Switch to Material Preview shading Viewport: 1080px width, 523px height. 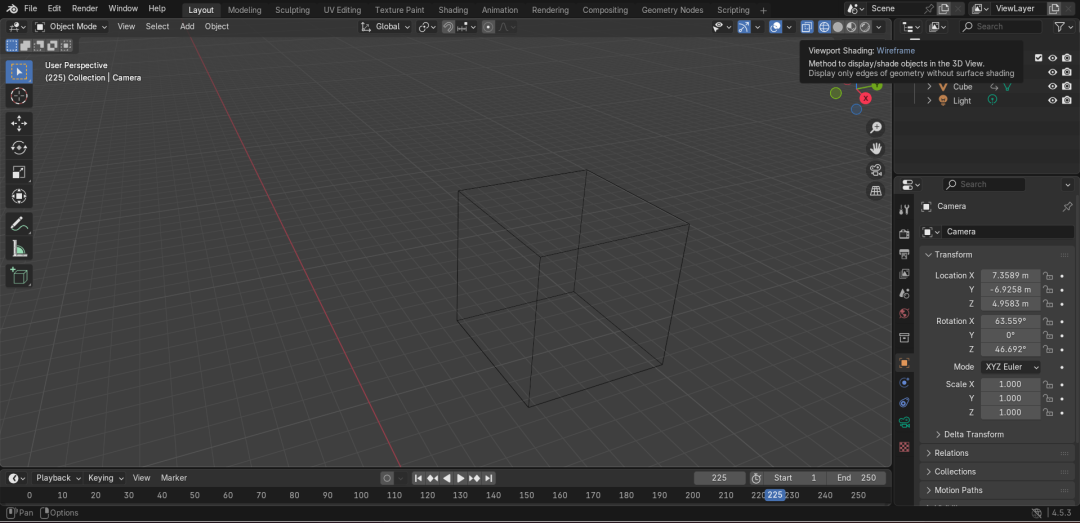pos(851,27)
